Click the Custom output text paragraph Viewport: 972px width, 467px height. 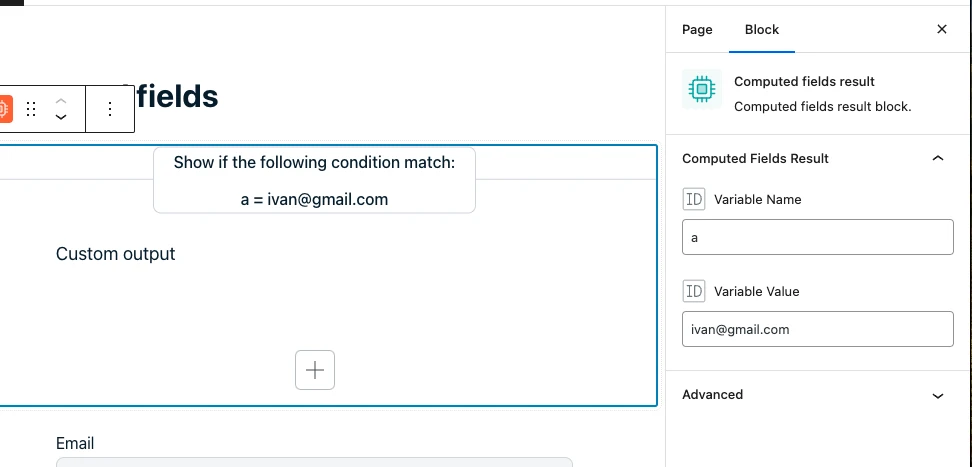(x=116, y=254)
